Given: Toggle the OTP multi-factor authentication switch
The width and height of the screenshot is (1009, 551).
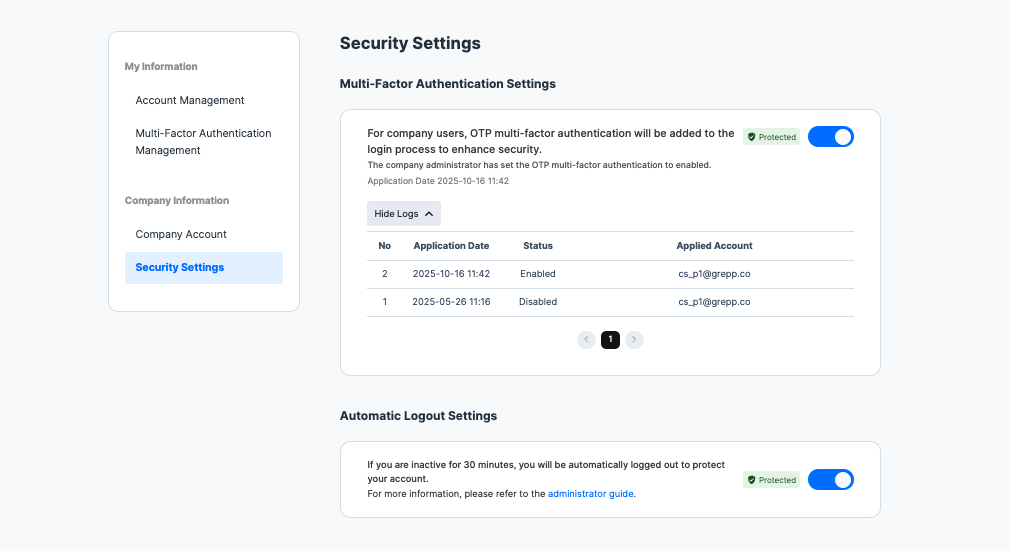Looking at the screenshot, I should (x=831, y=136).
